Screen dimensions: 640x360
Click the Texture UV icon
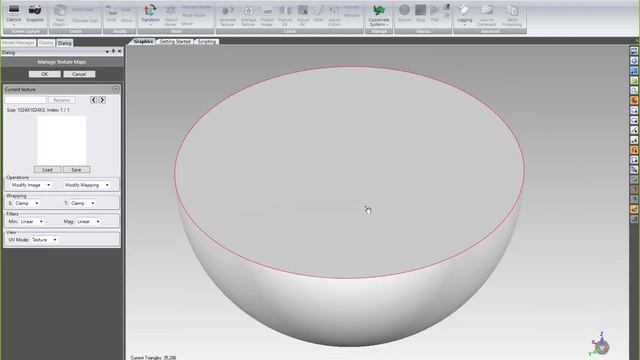click(x=285, y=16)
